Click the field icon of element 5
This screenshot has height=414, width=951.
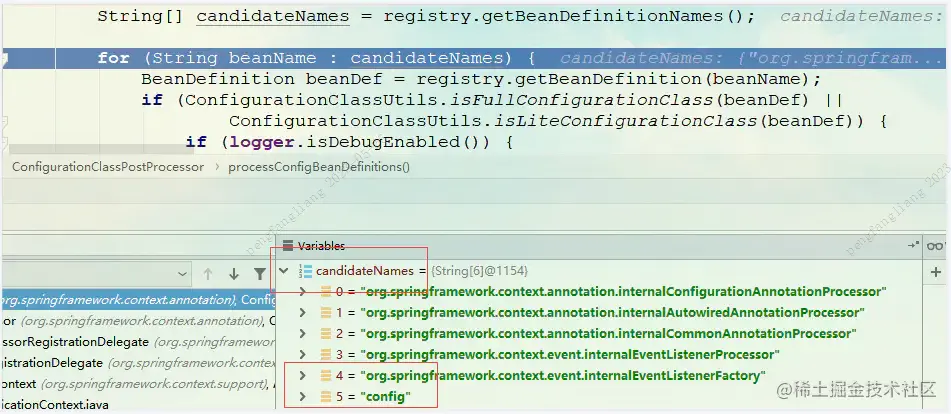click(x=326, y=396)
